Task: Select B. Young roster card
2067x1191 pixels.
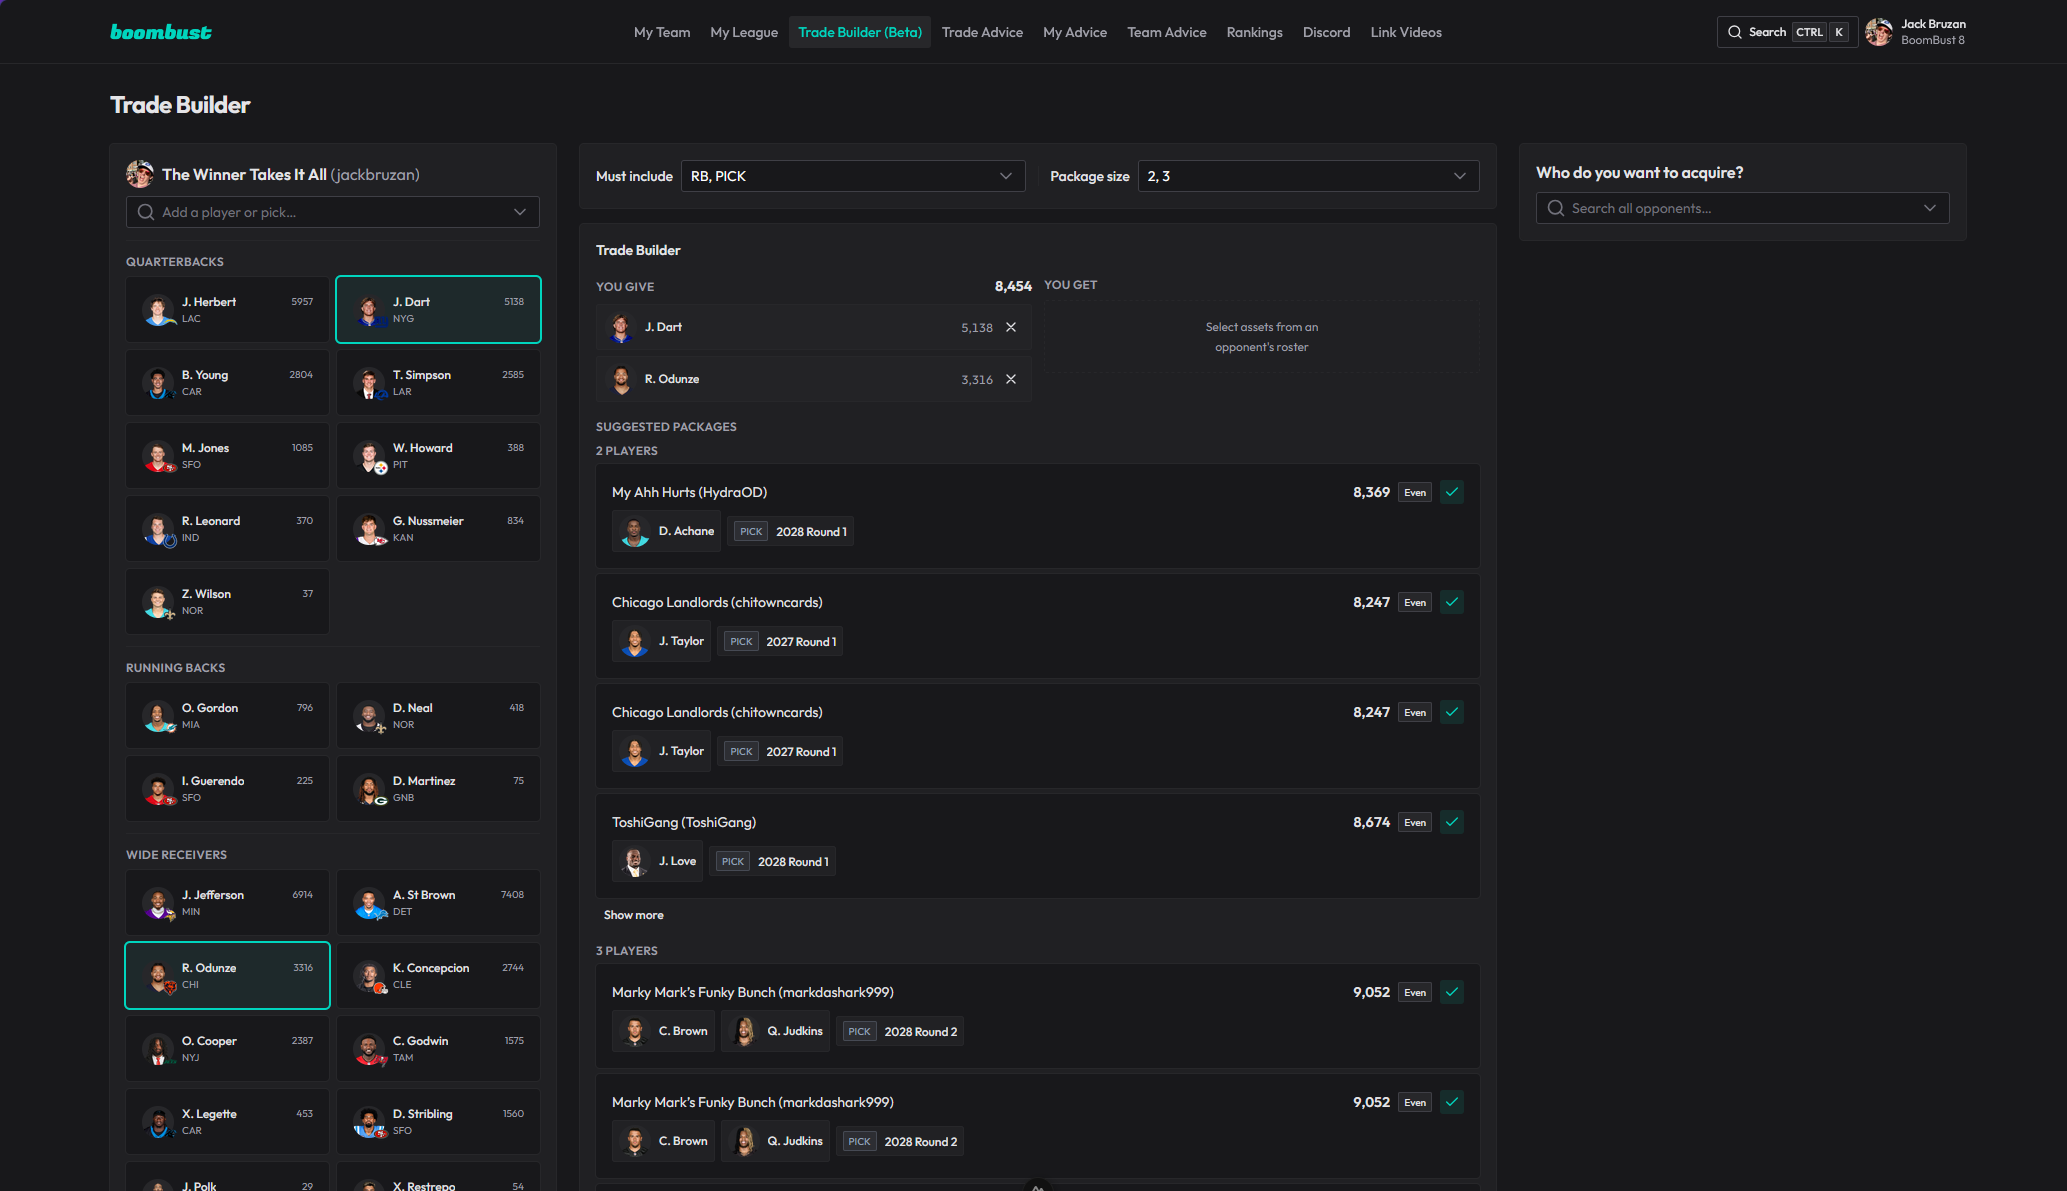Action: click(227, 382)
